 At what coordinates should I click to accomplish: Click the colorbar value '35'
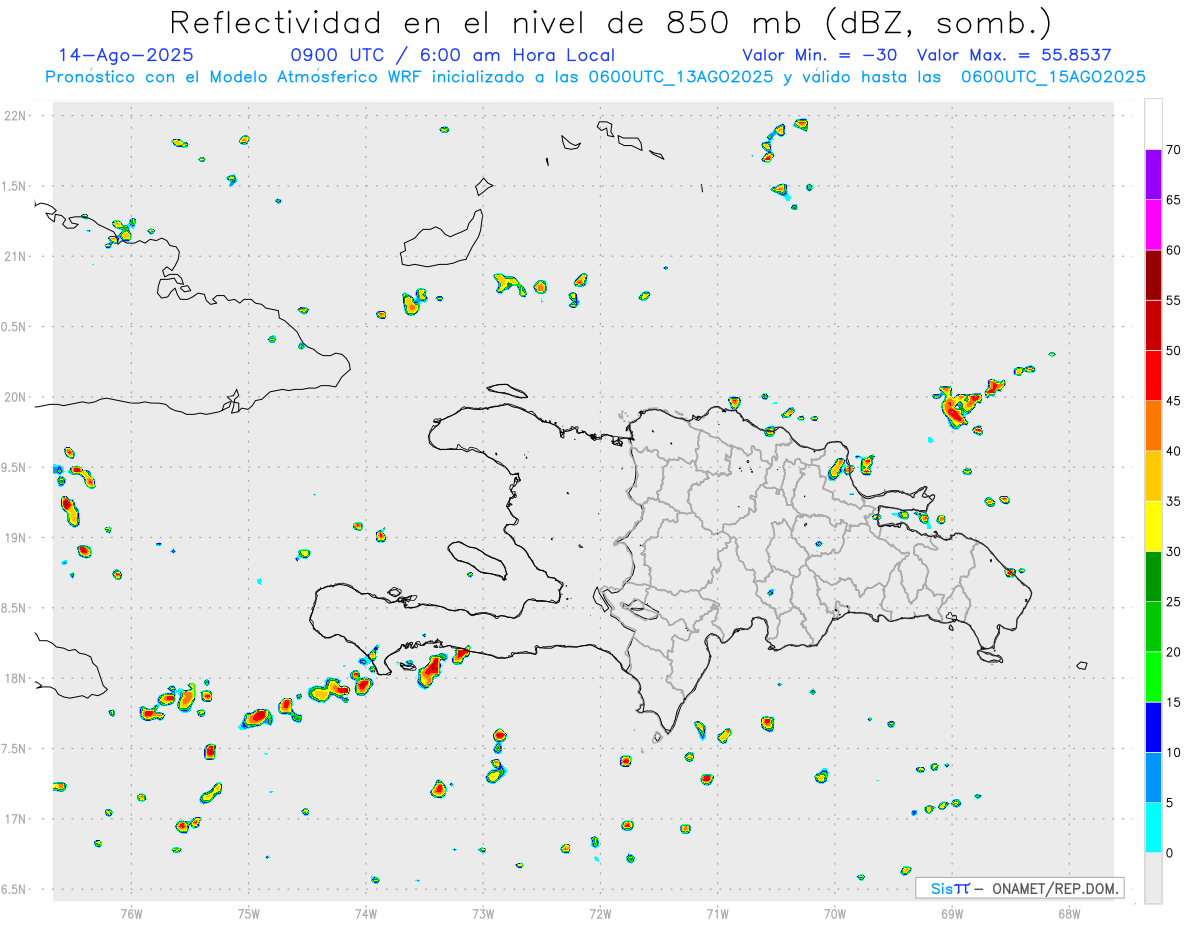point(1174,501)
